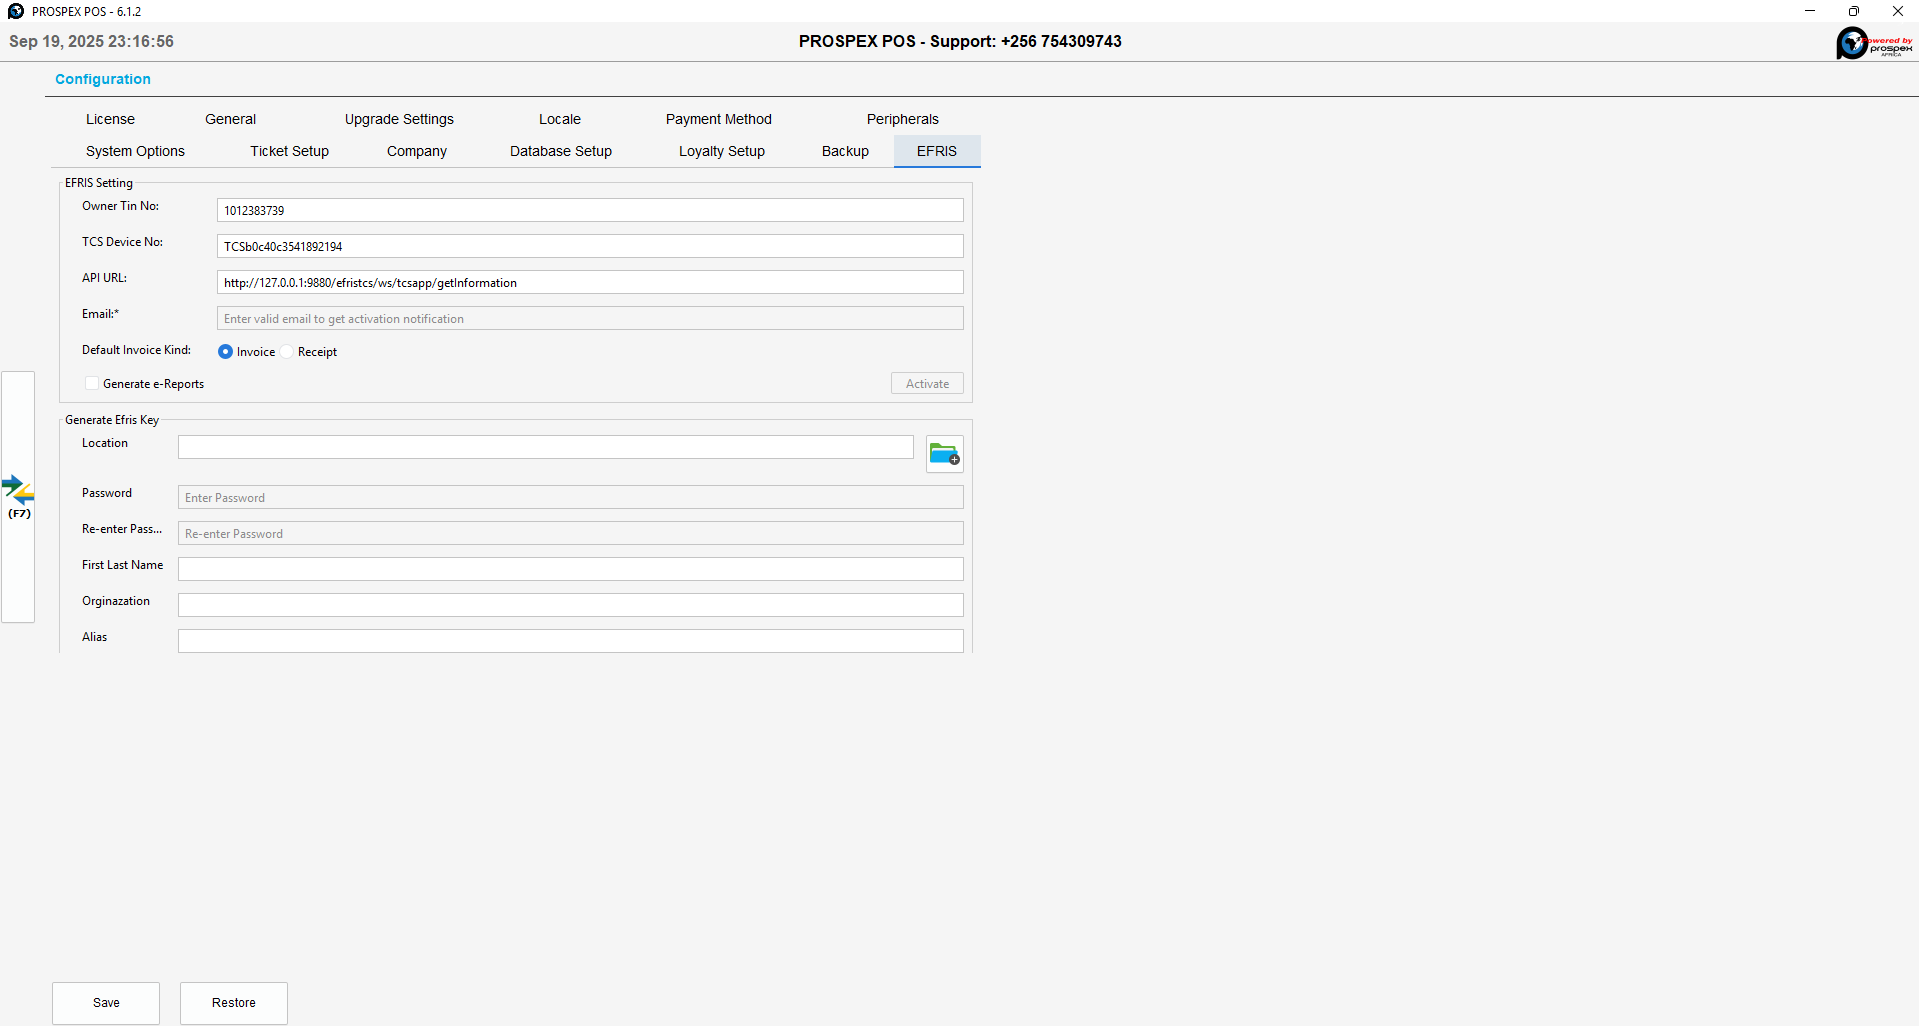
Task: Click the TCS Device No field
Action: click(x=590, y=246)
